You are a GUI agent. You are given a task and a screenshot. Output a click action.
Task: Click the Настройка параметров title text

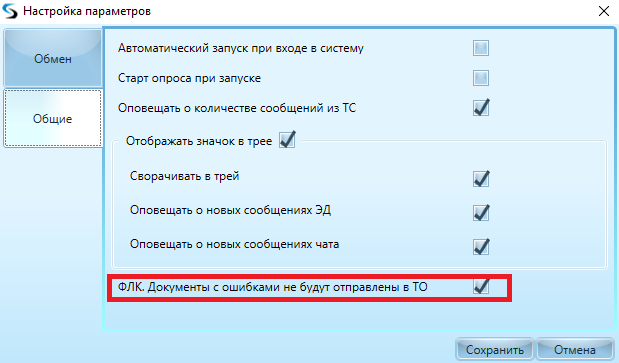[x=87, y=11]
